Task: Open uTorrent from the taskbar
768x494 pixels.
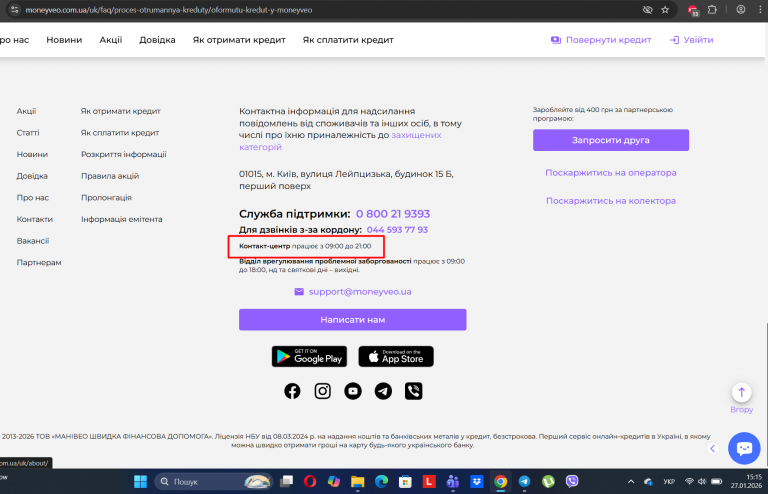Action: (x=548, y=482)
